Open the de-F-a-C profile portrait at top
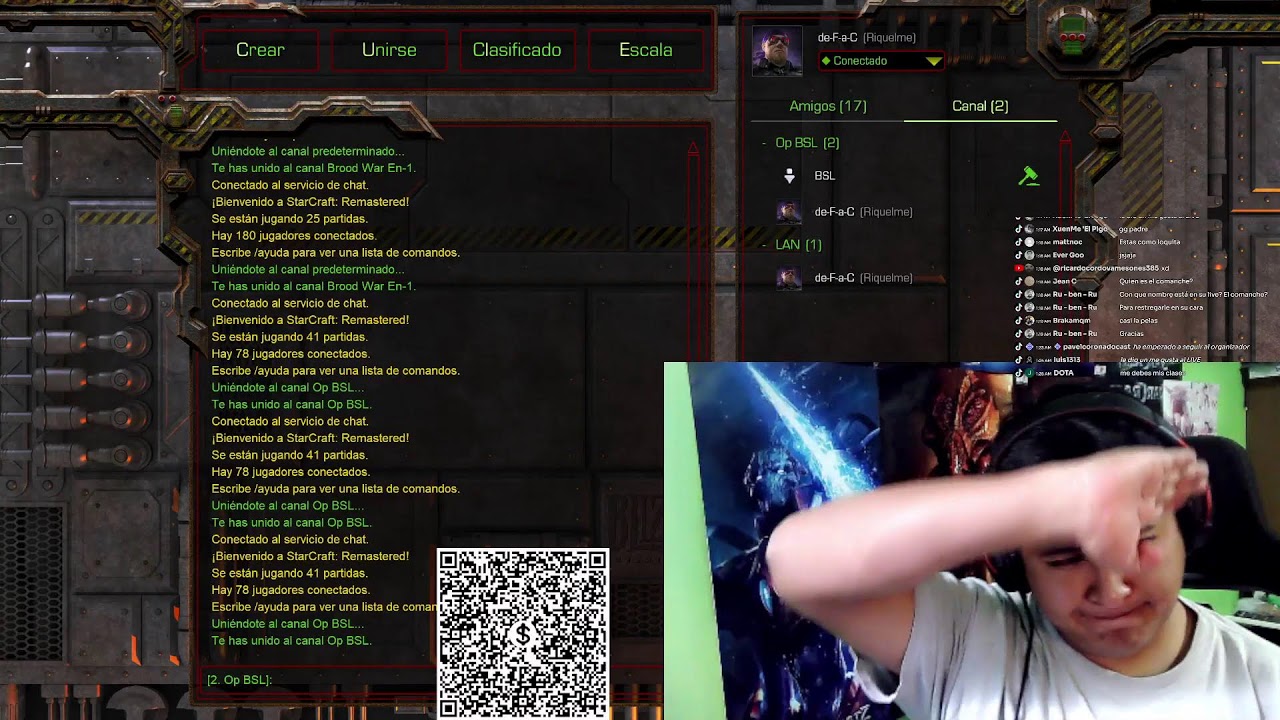Viewport: 1280px width, 720px height. 777,51
